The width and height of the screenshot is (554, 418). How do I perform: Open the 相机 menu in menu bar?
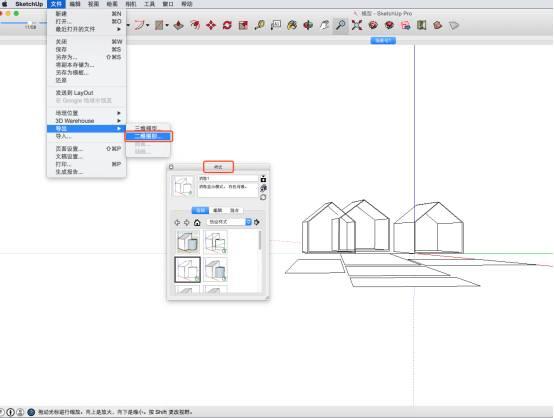[x=131, y=4]
